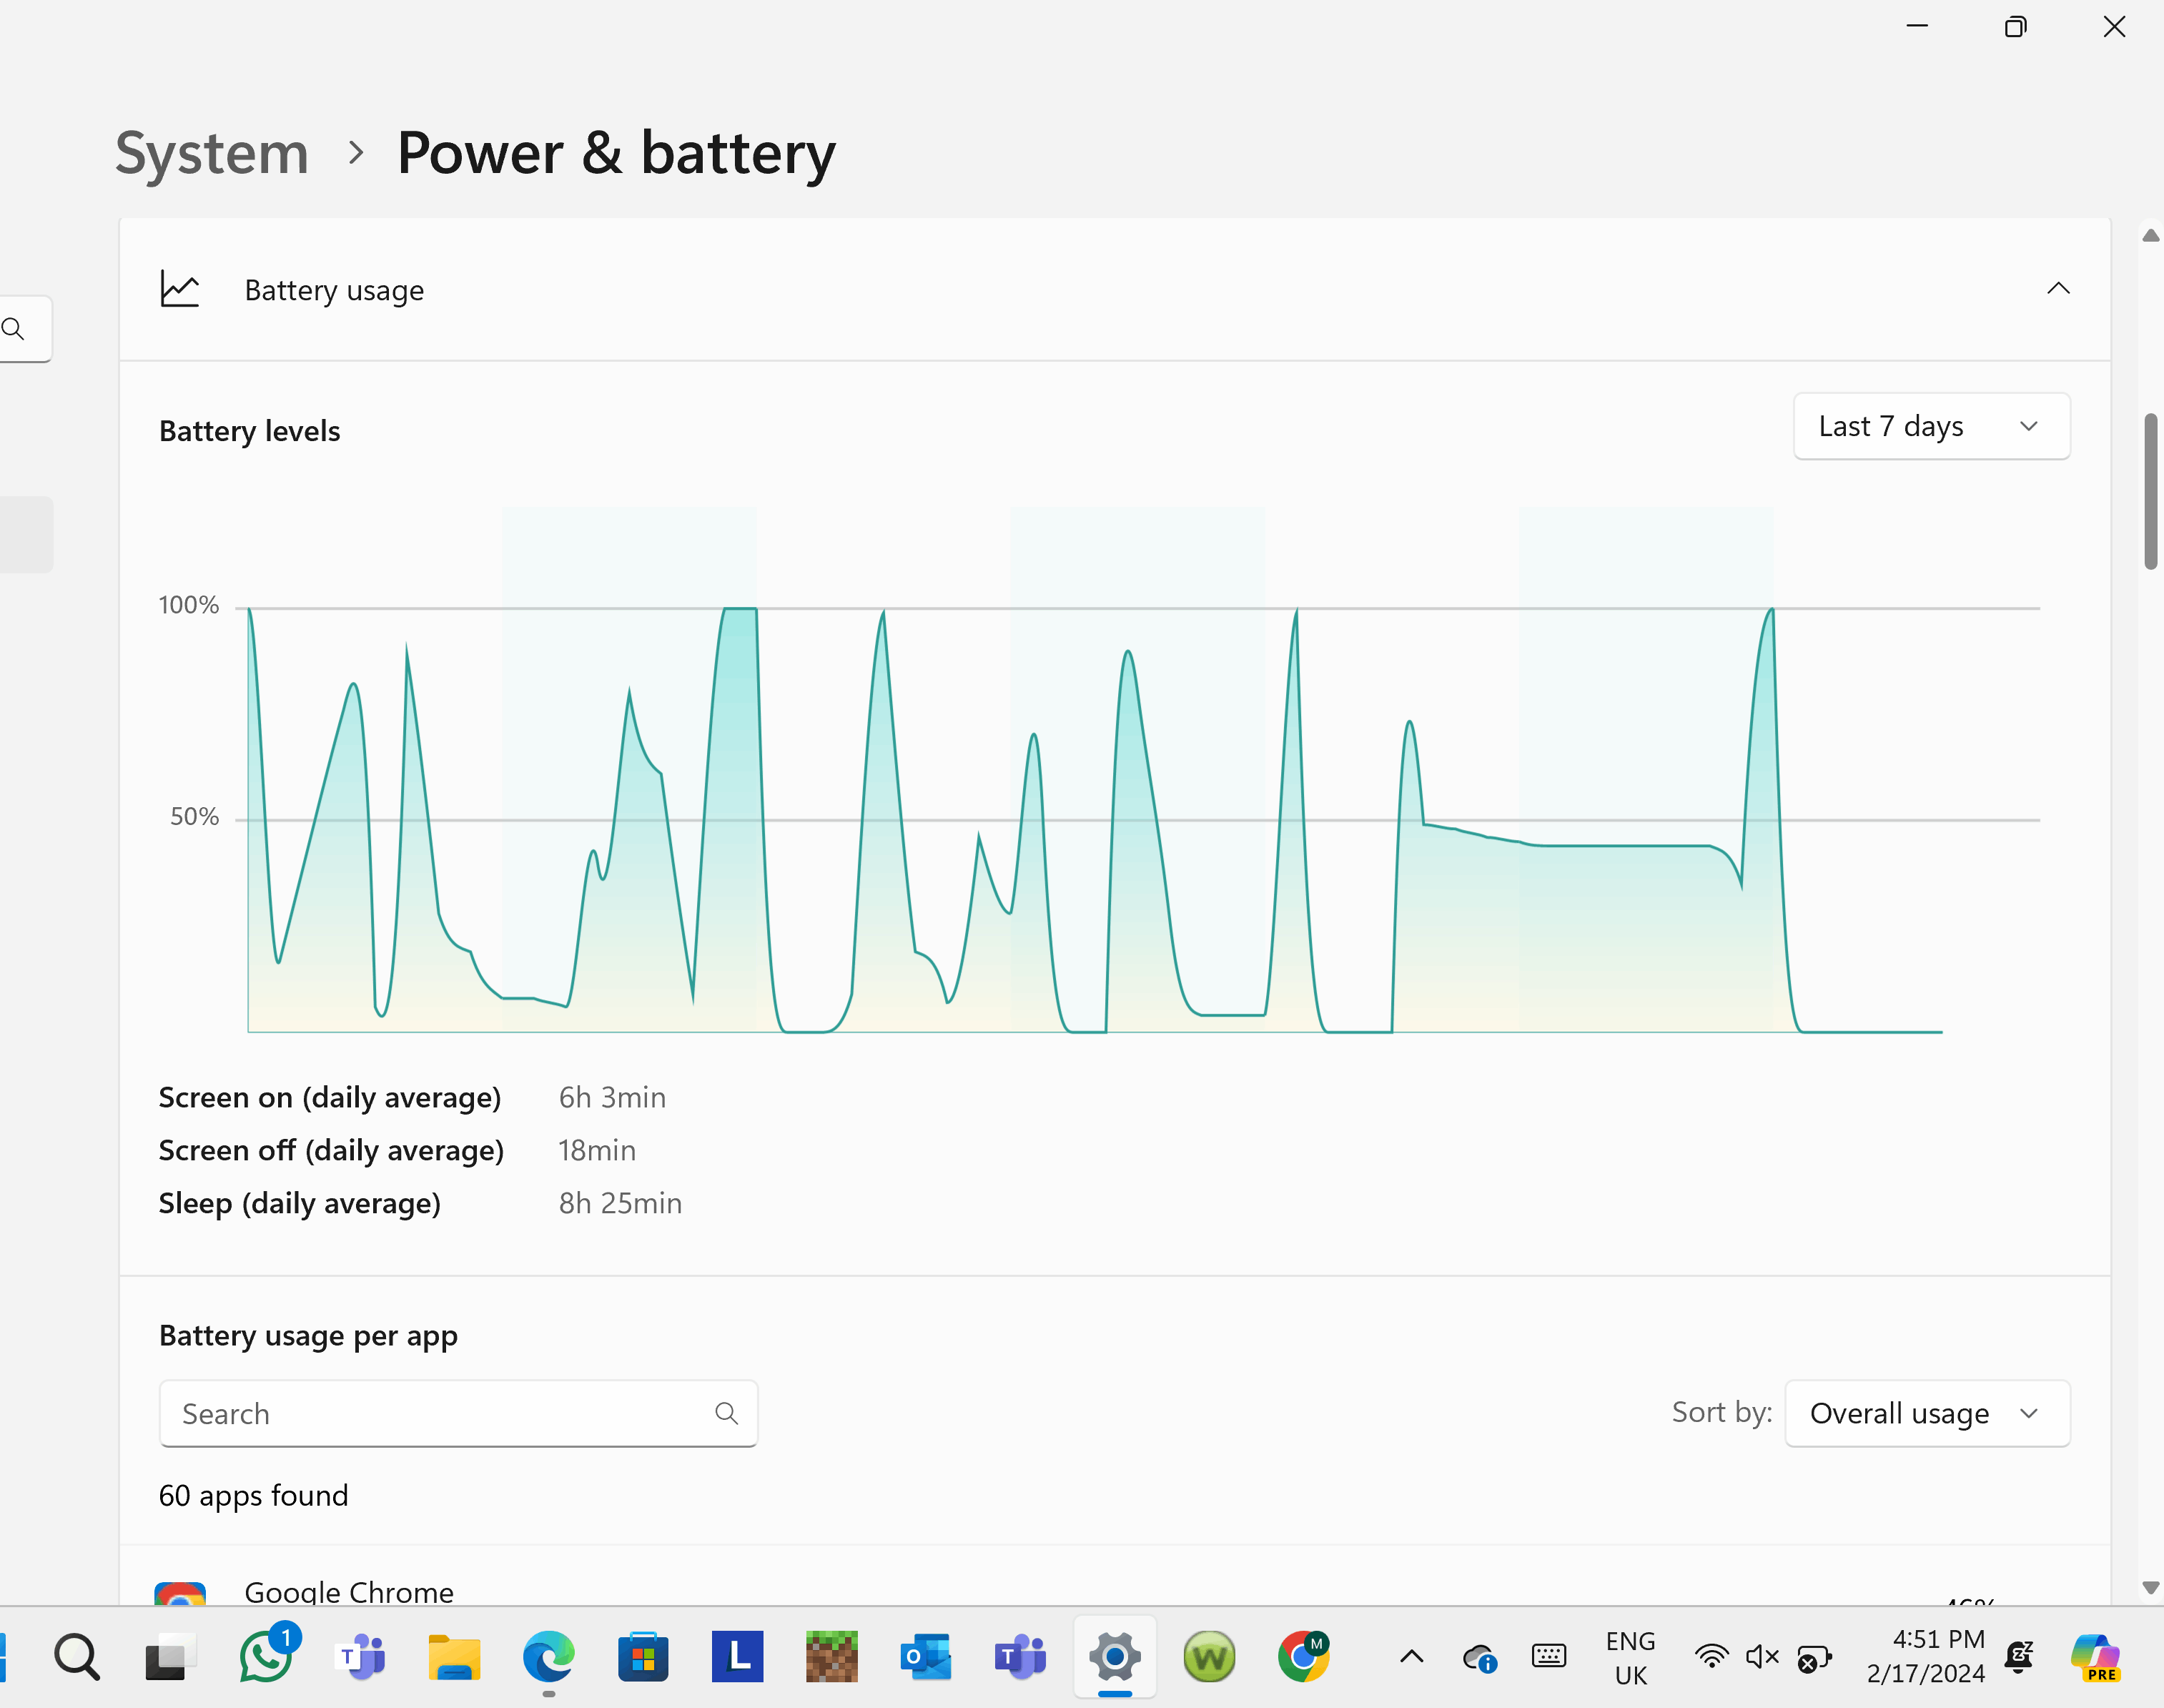This screenshot has width=2164, height=1708.
Task: Click the taskbar Search magnifier icon
Action: [x=77, y=1657]
